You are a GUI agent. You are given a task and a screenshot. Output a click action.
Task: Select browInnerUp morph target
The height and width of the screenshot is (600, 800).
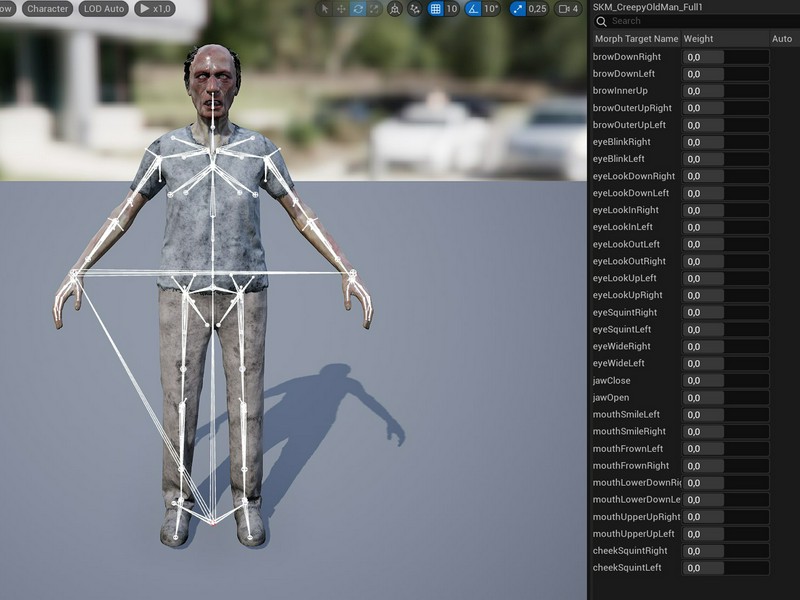point(620,91)
